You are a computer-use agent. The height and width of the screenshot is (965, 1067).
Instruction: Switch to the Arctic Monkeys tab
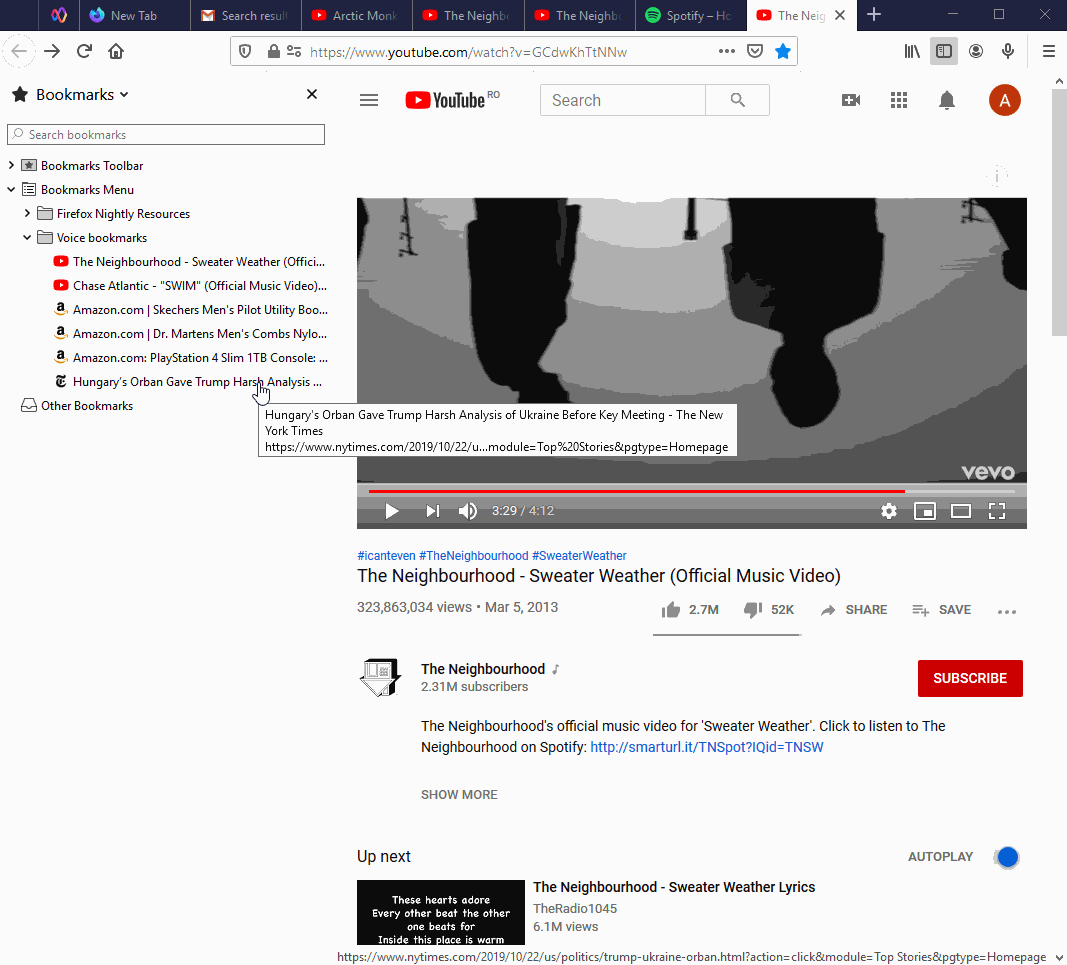pos(357,15)
